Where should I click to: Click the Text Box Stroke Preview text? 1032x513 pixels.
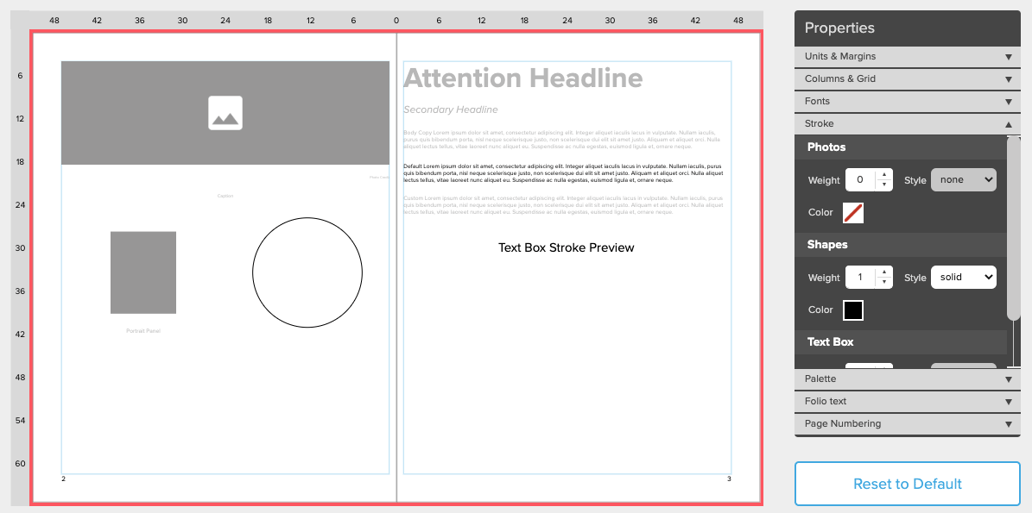566,248
